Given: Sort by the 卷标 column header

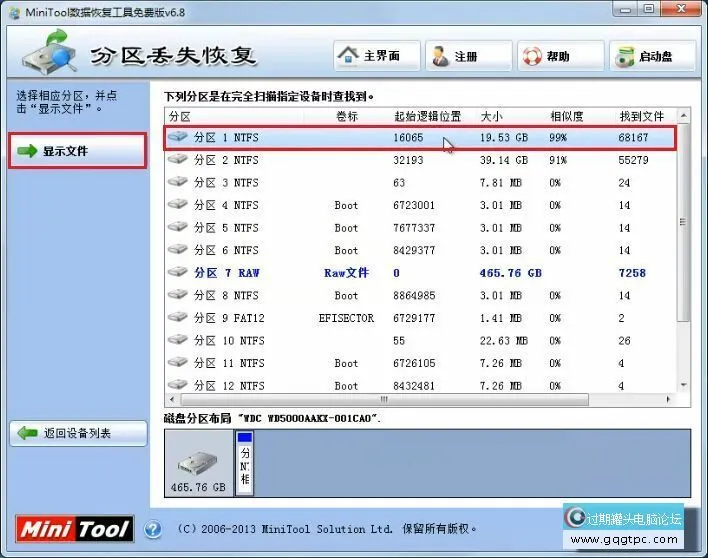Looking at the screenshot, I should pos(347,116).
